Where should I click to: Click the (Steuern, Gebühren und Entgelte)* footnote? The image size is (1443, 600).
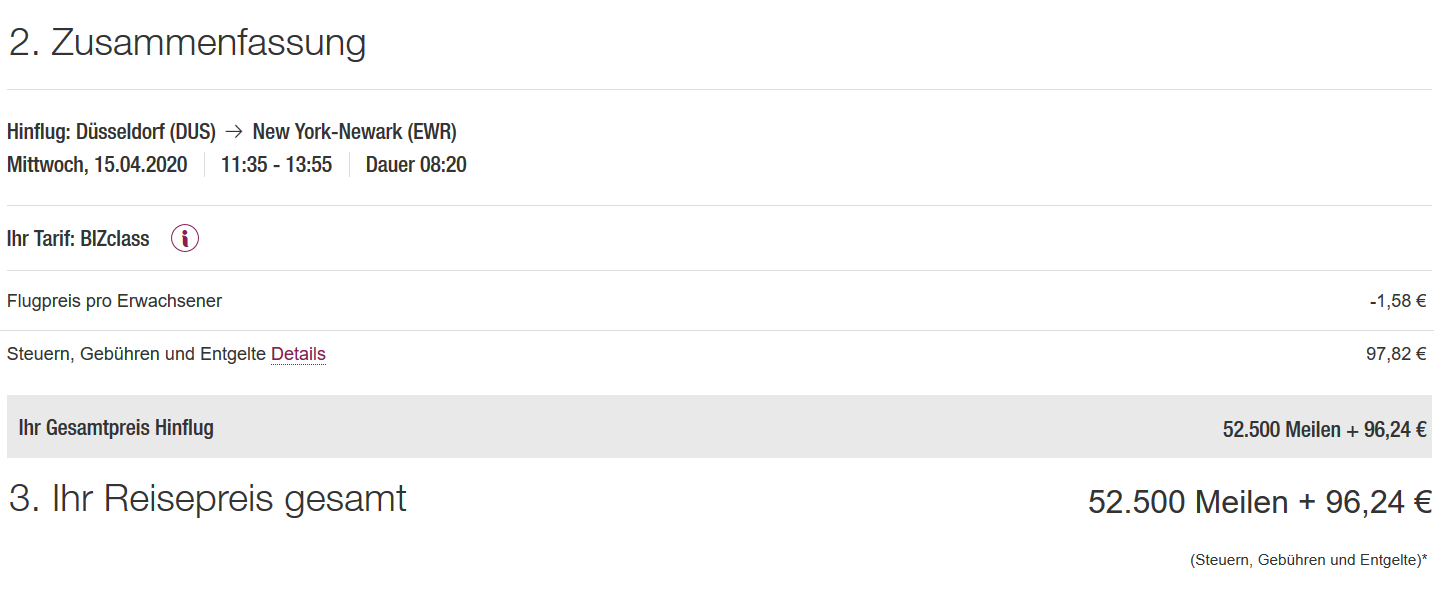[x=1308, y=560]
